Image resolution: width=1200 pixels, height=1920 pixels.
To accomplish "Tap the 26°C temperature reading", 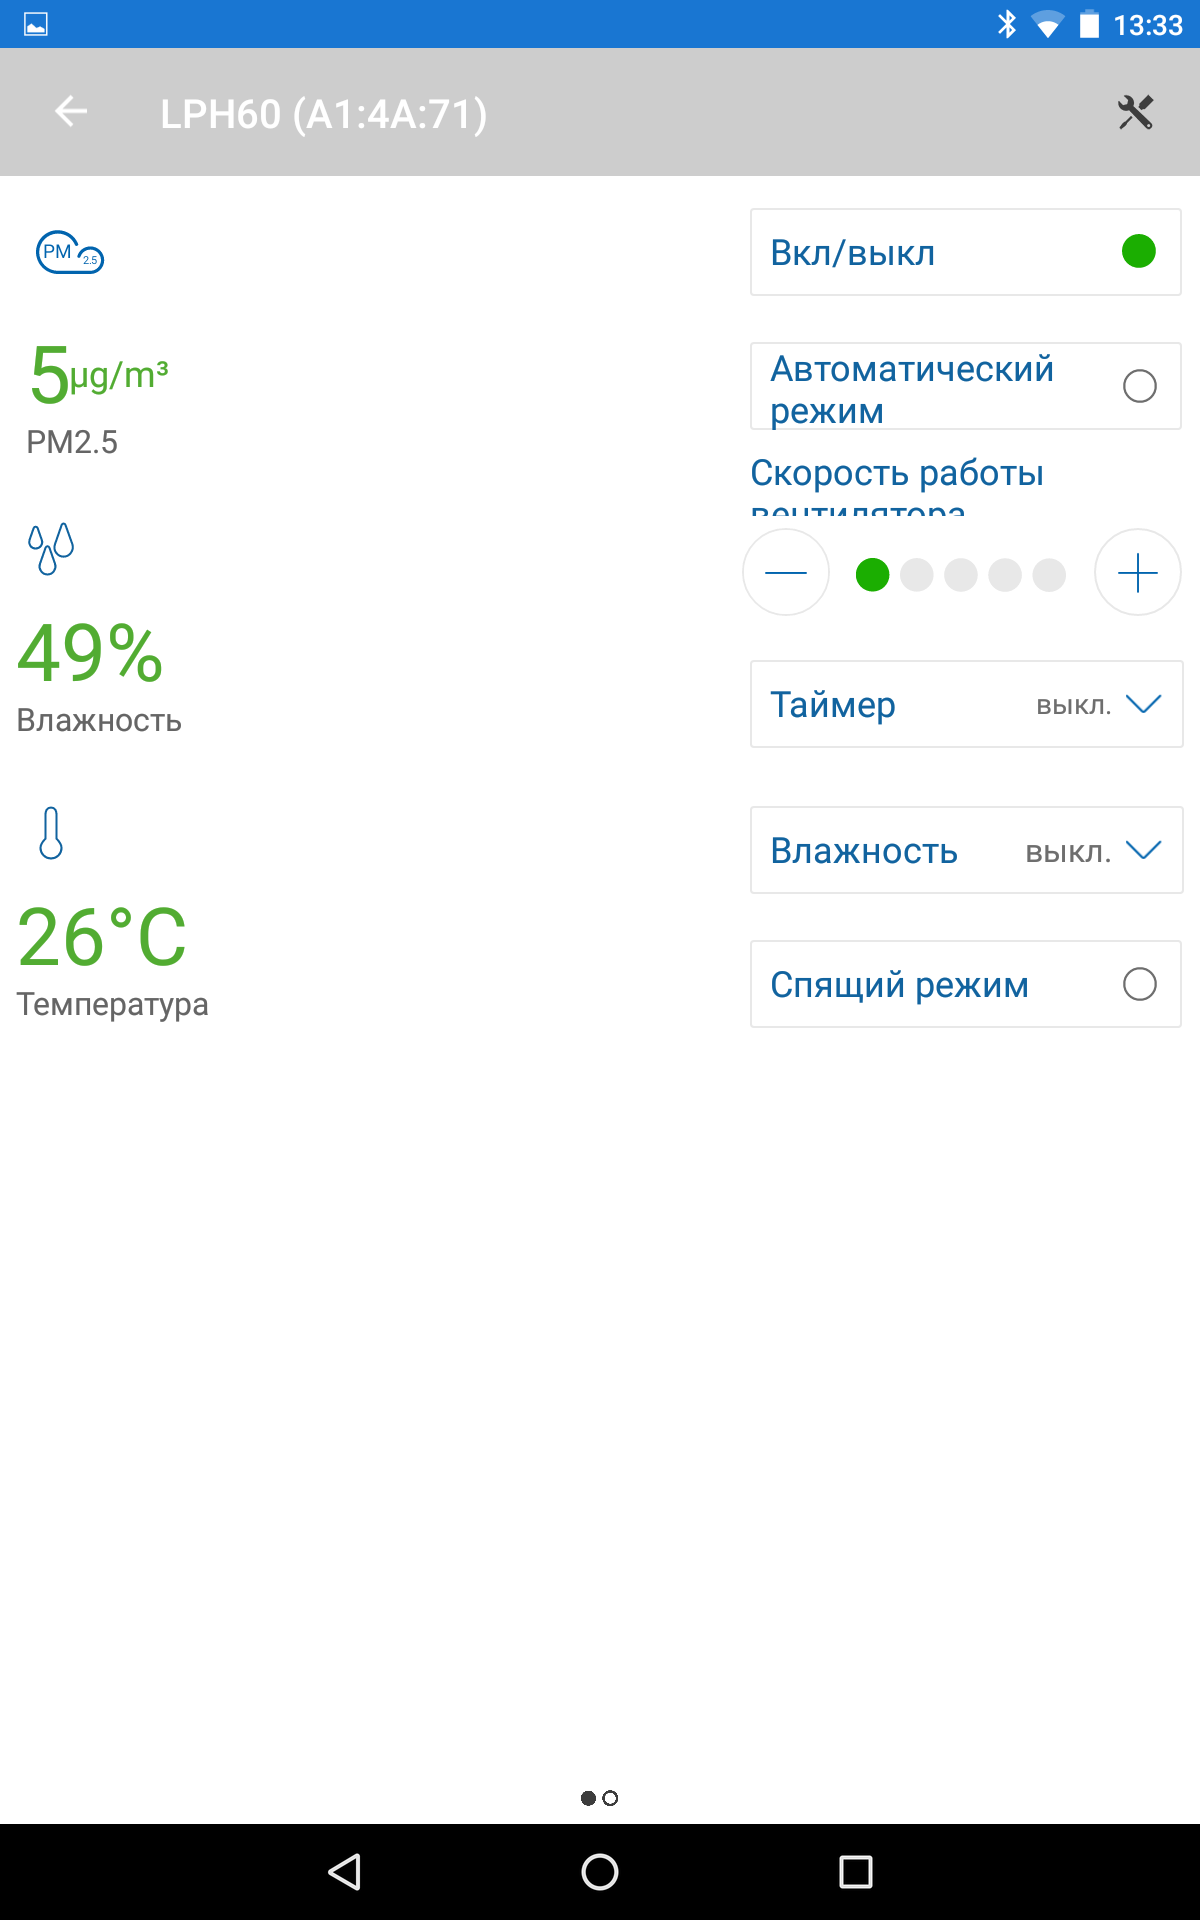I will [x=102, y=938].
